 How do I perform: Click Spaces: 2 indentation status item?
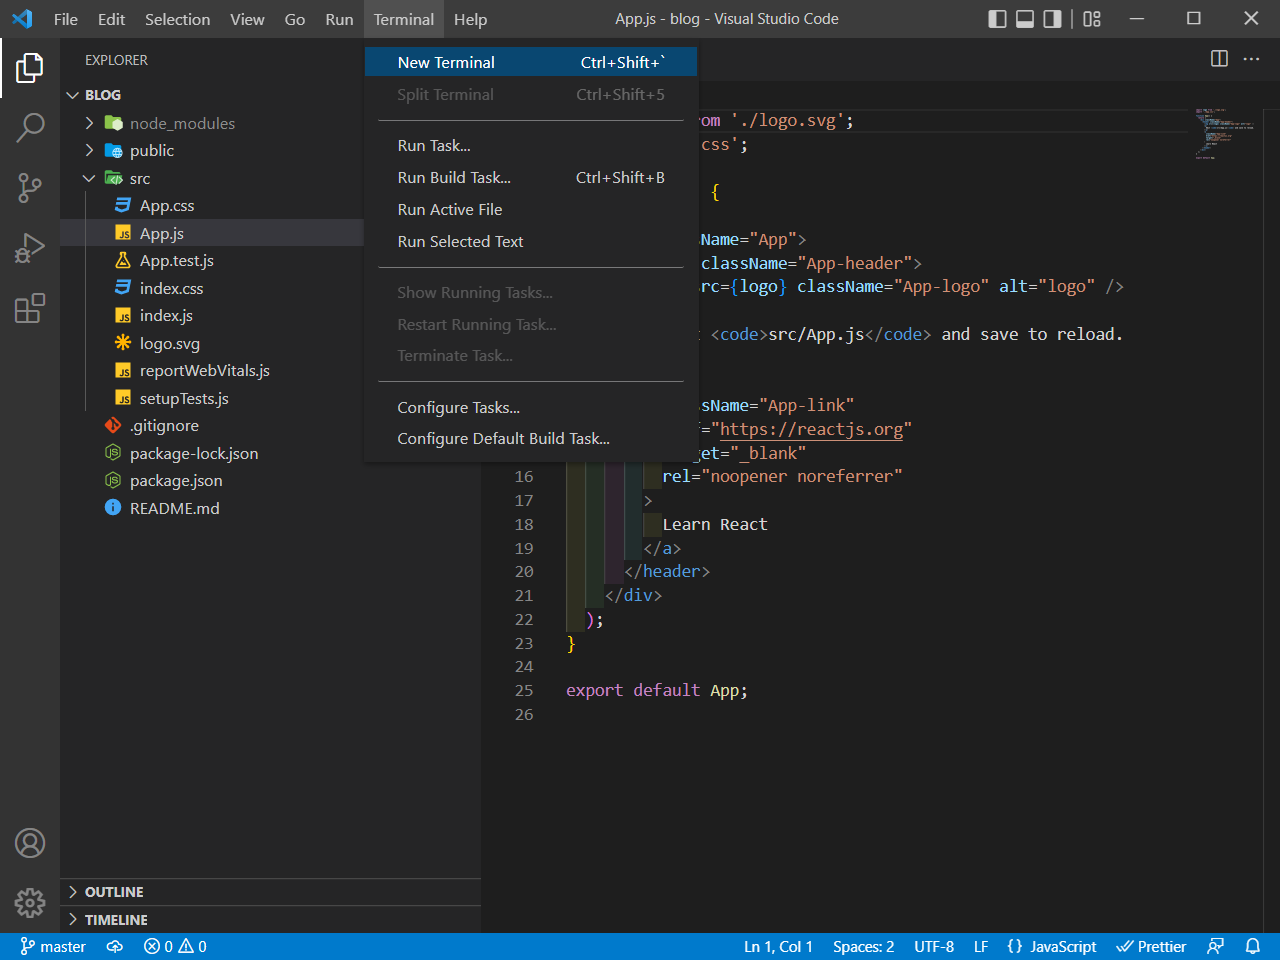(x=864, y=946)
